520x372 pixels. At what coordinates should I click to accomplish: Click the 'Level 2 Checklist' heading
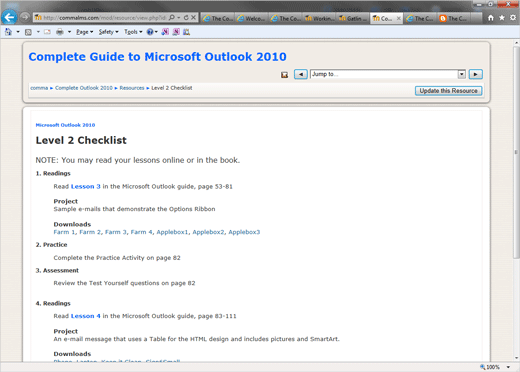81,140
